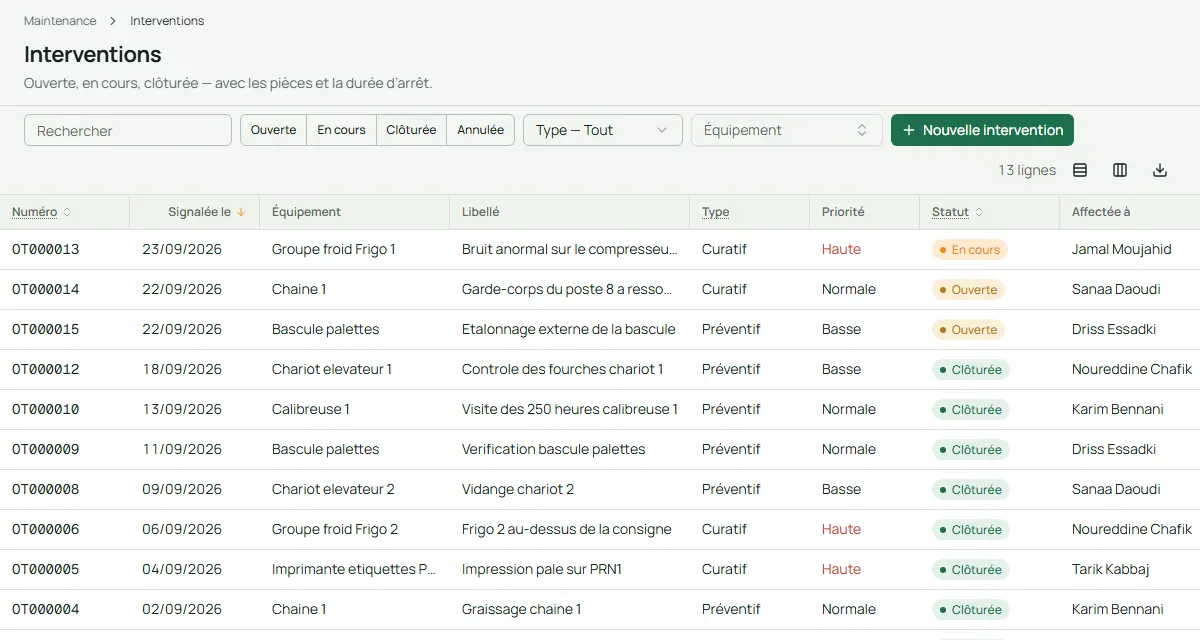
Task: Click Haute priority in the OT000006 row
Action: tap(841, 529)
